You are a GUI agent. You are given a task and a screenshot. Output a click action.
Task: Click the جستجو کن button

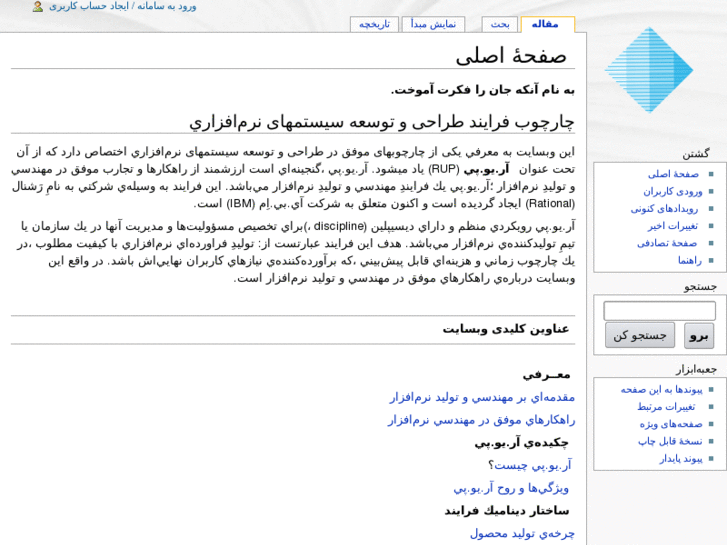640,335
